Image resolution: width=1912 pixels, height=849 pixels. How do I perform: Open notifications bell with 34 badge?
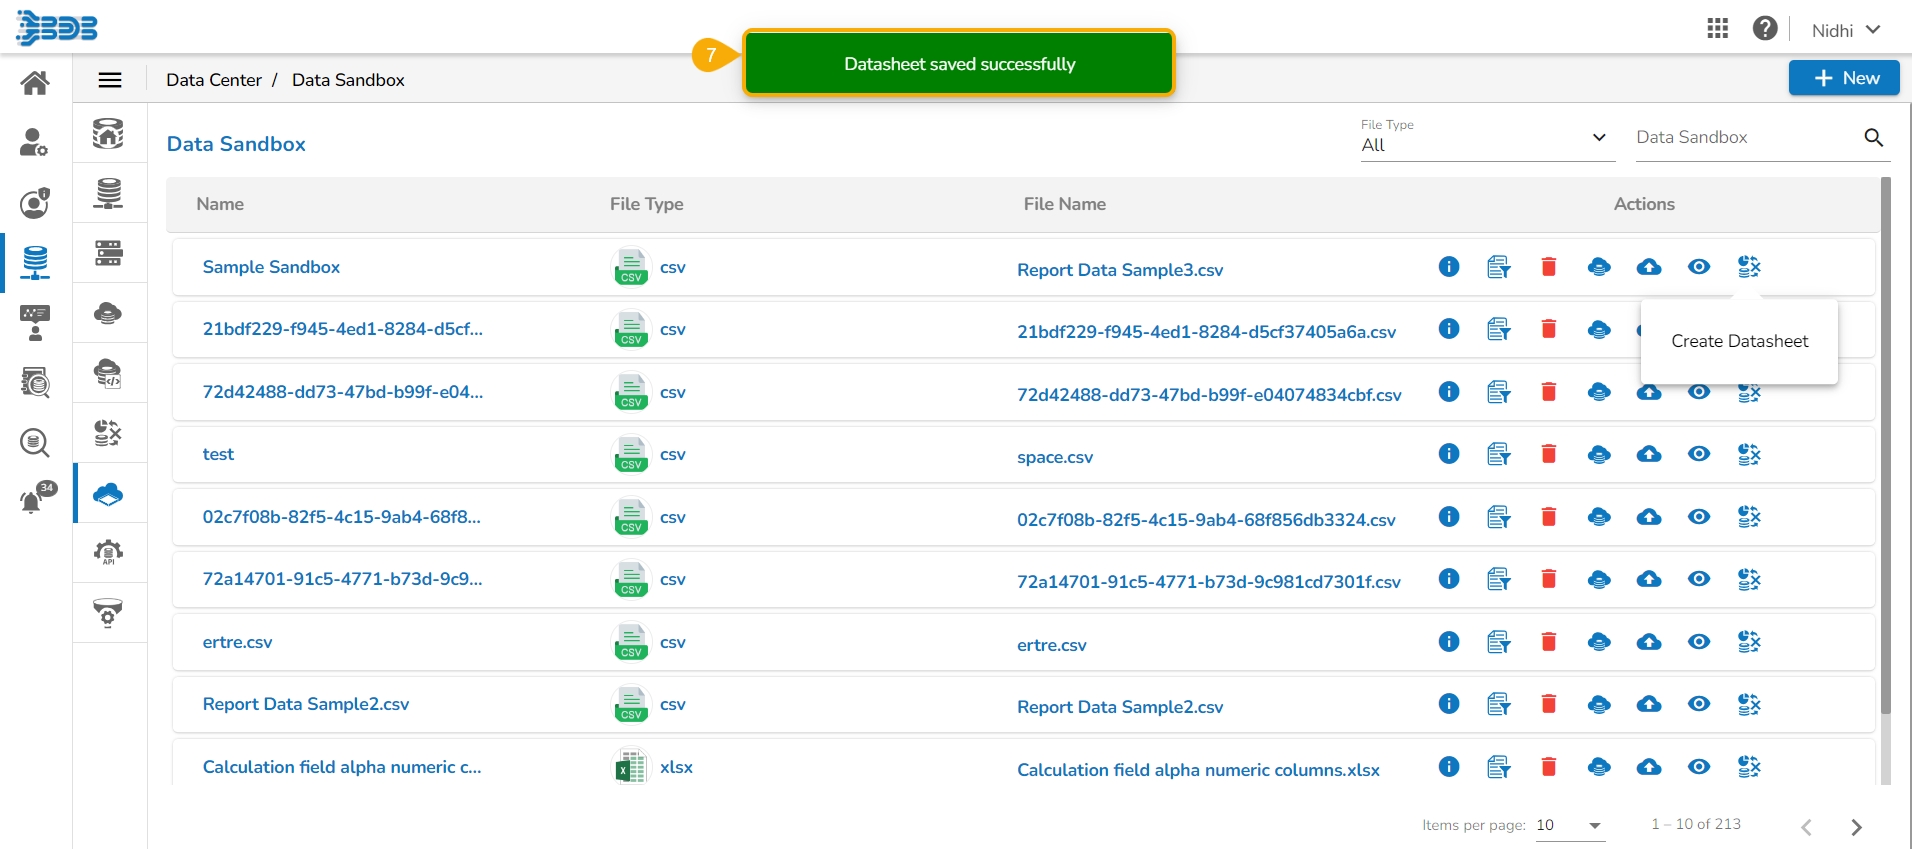pos(34,499)
